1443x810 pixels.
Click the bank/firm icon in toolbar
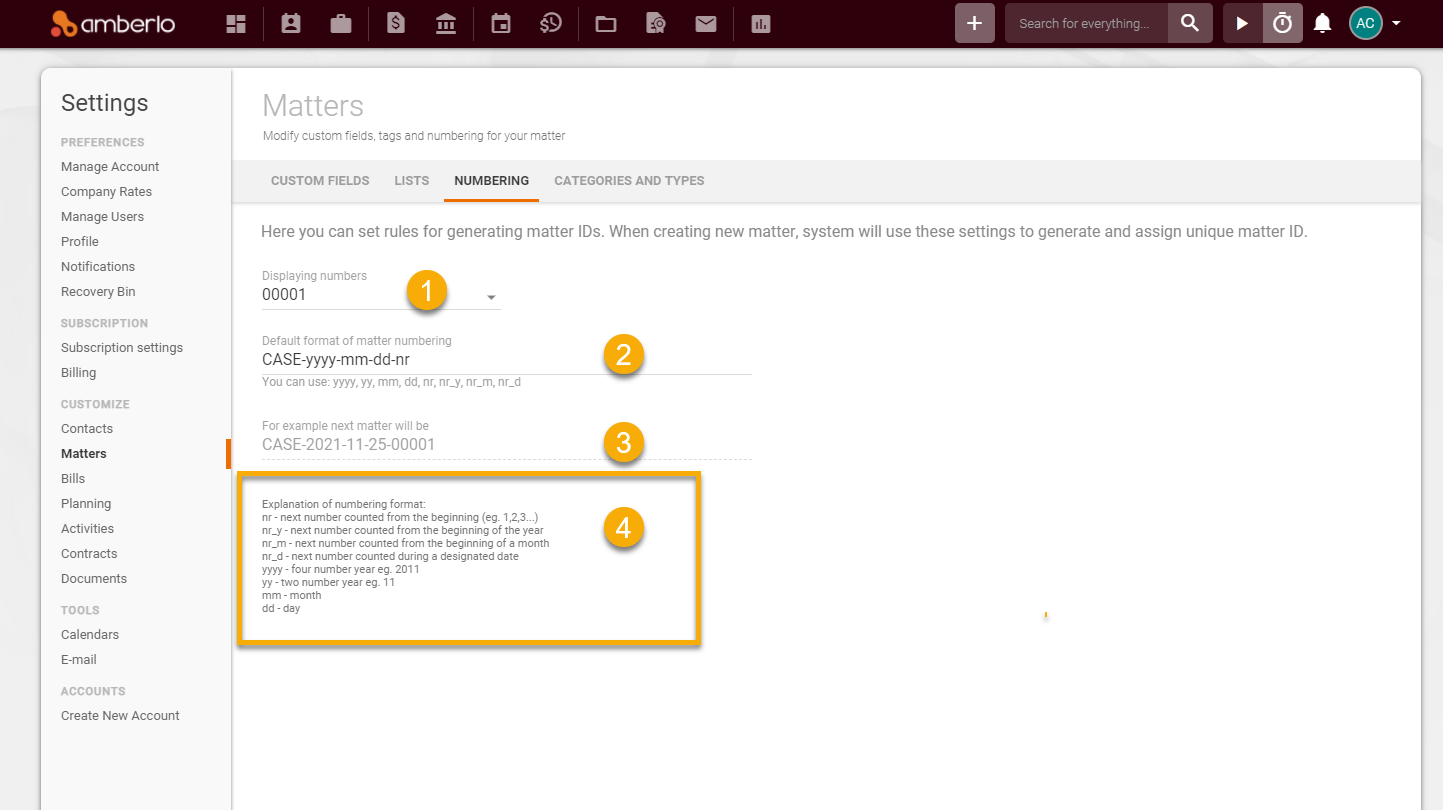coord(446,23)
